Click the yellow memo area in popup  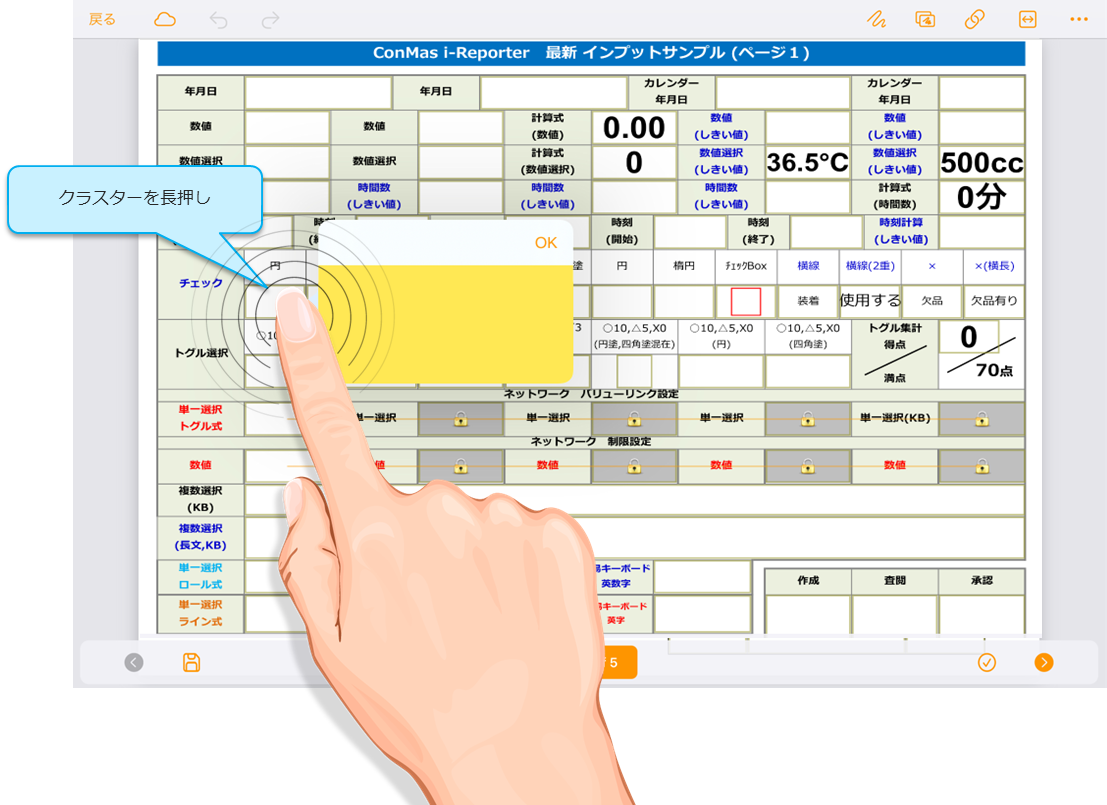(x=445, y=324)
